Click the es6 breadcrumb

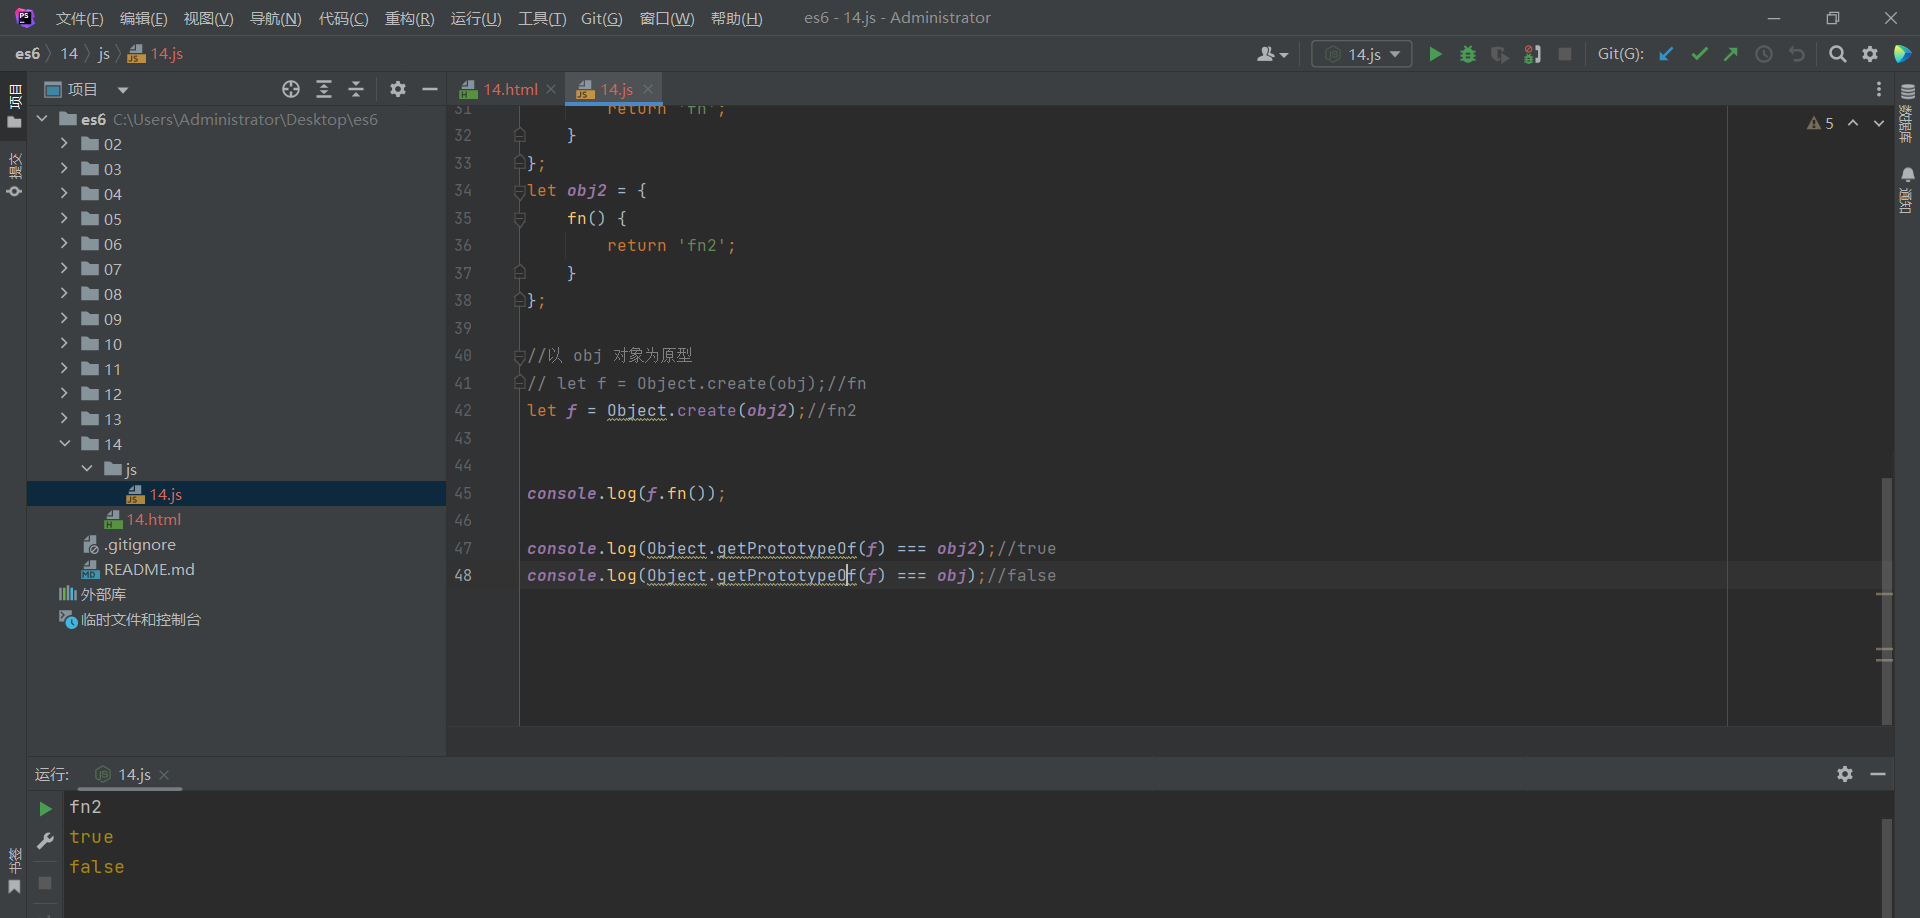tap(28, 54)
